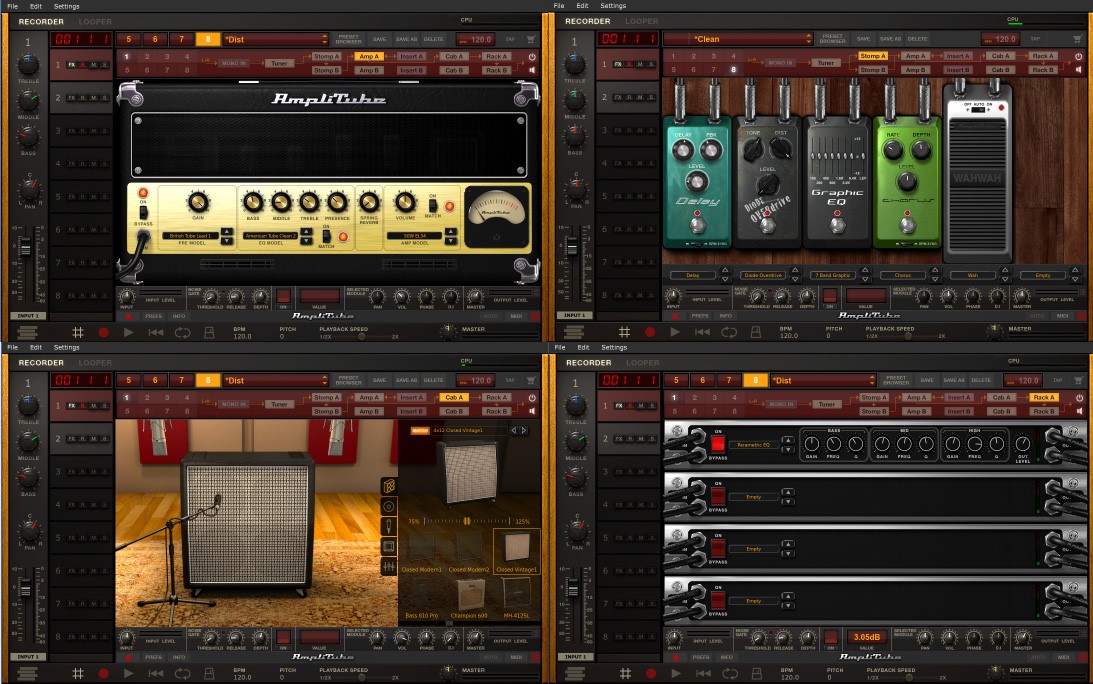The width and height of the screenshot is (1093, 684).
Task: Click Delete next to the *Clean preset
Action: (x=917, y=39)
